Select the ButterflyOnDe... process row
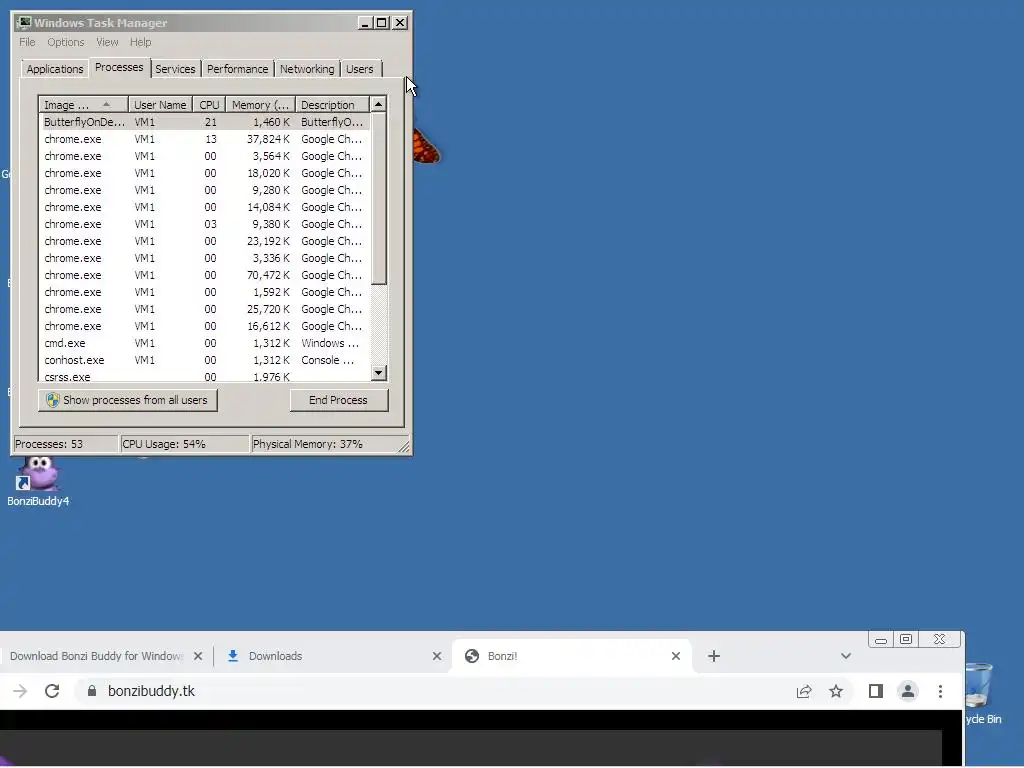Image resolution: width=1024 pixels, height=768 pixels. click(204, 122)
